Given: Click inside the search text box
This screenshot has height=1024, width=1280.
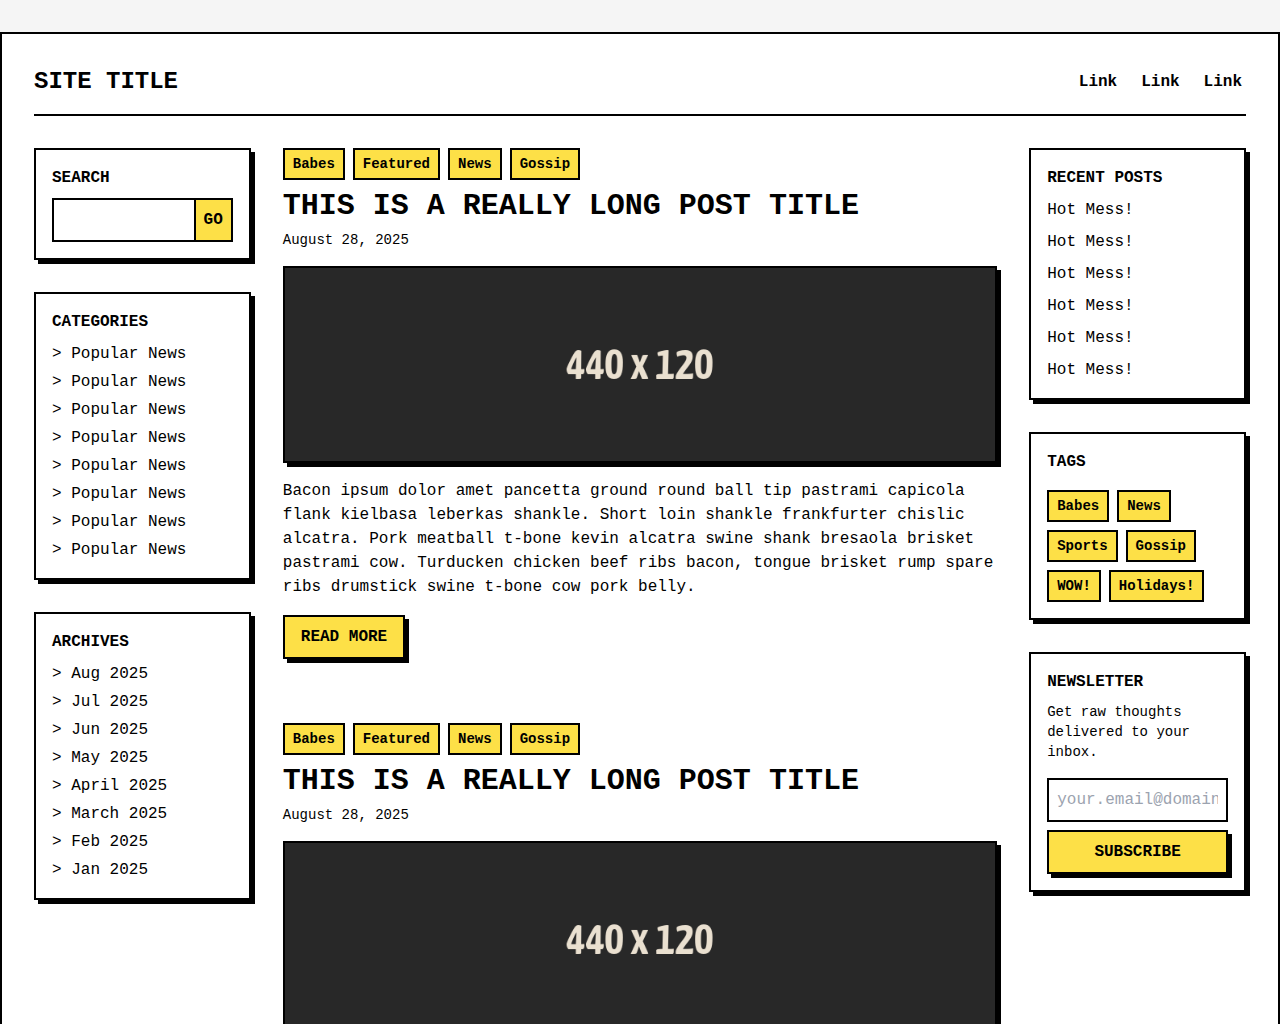Looking at the screenshot, I should 122,219.
